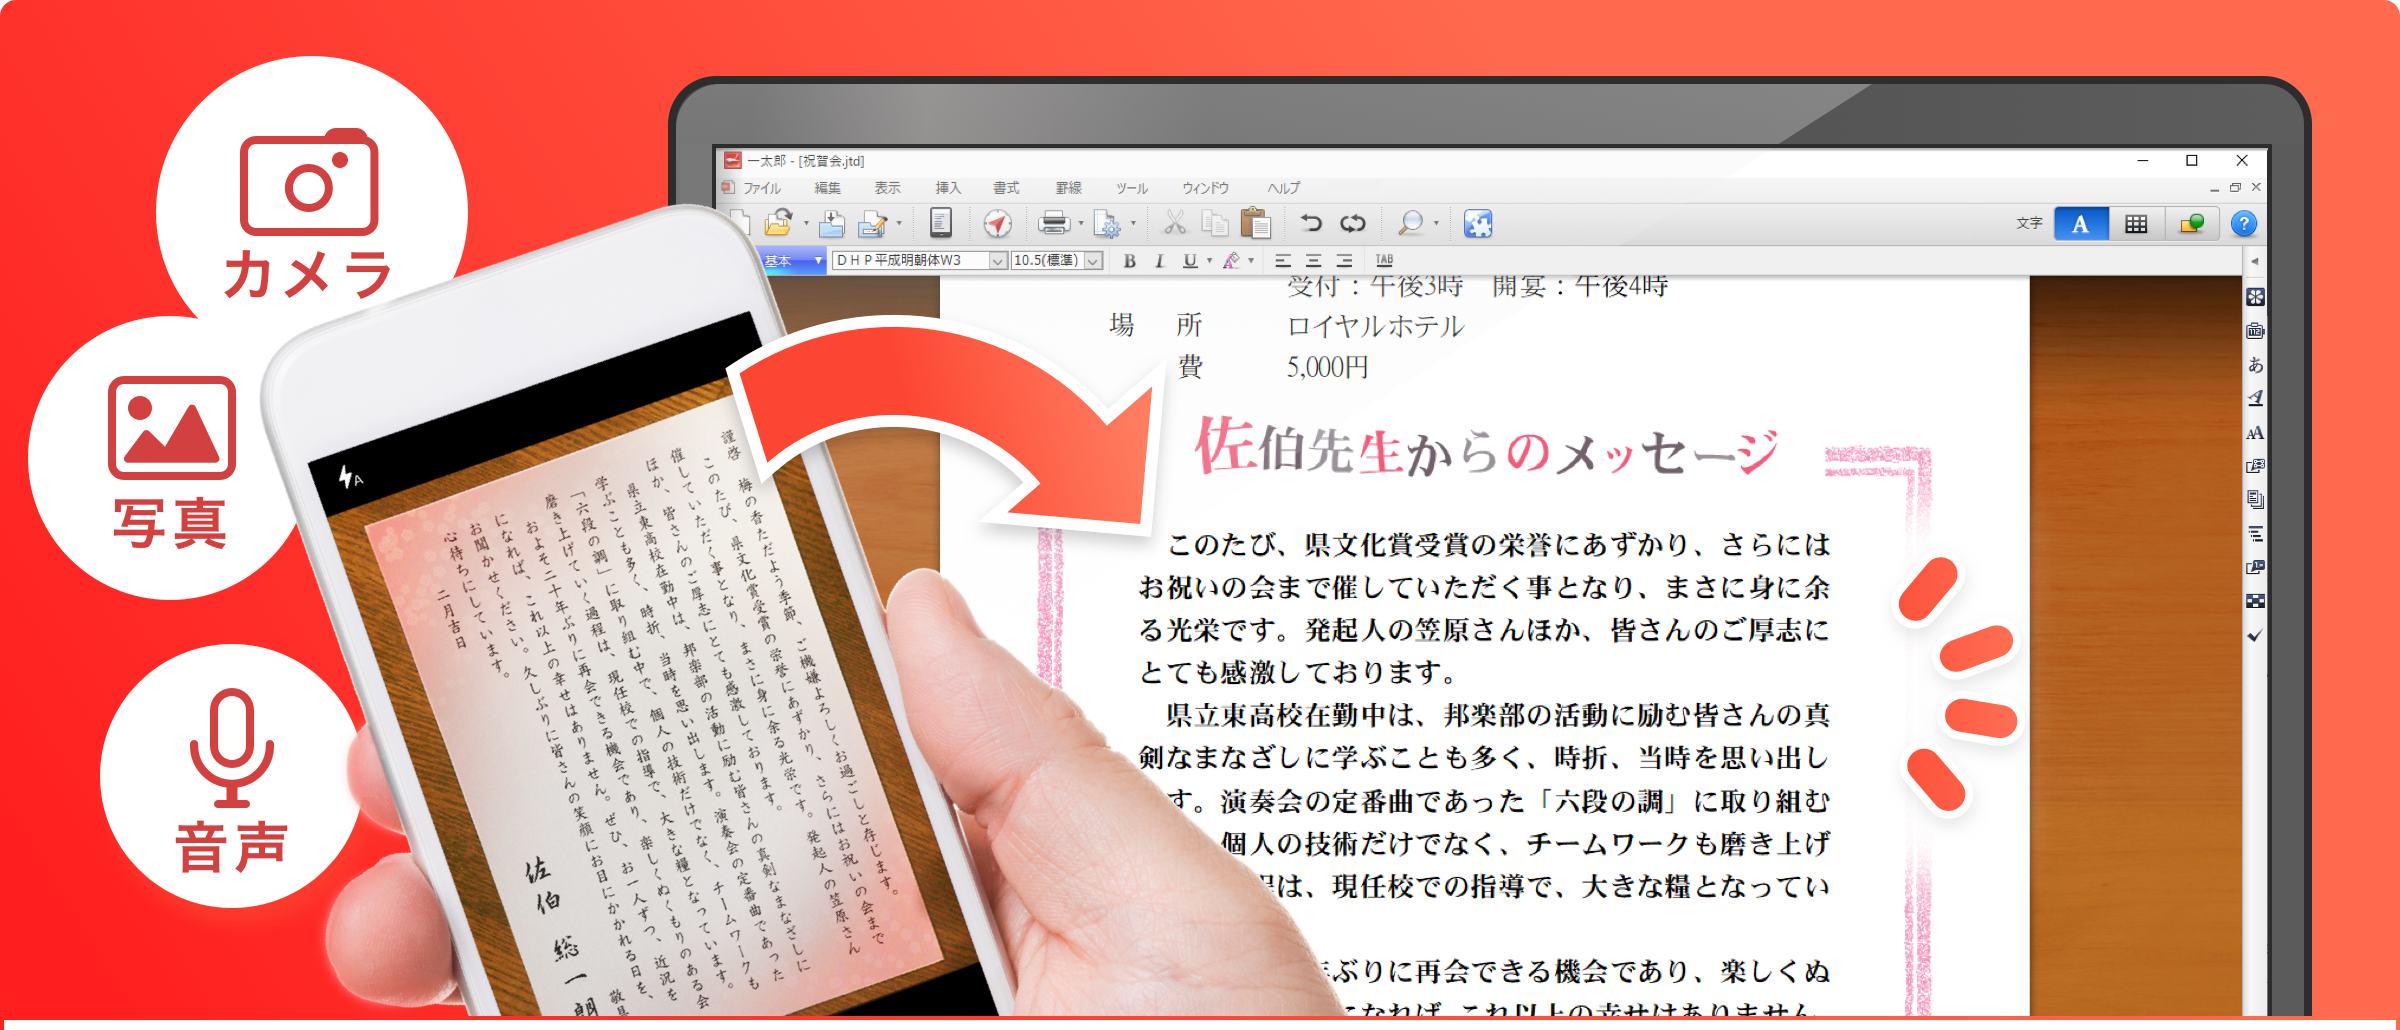Expand the print dropdown arrow
The width and height of the screenshot is (2400, 1030).
1080,223
